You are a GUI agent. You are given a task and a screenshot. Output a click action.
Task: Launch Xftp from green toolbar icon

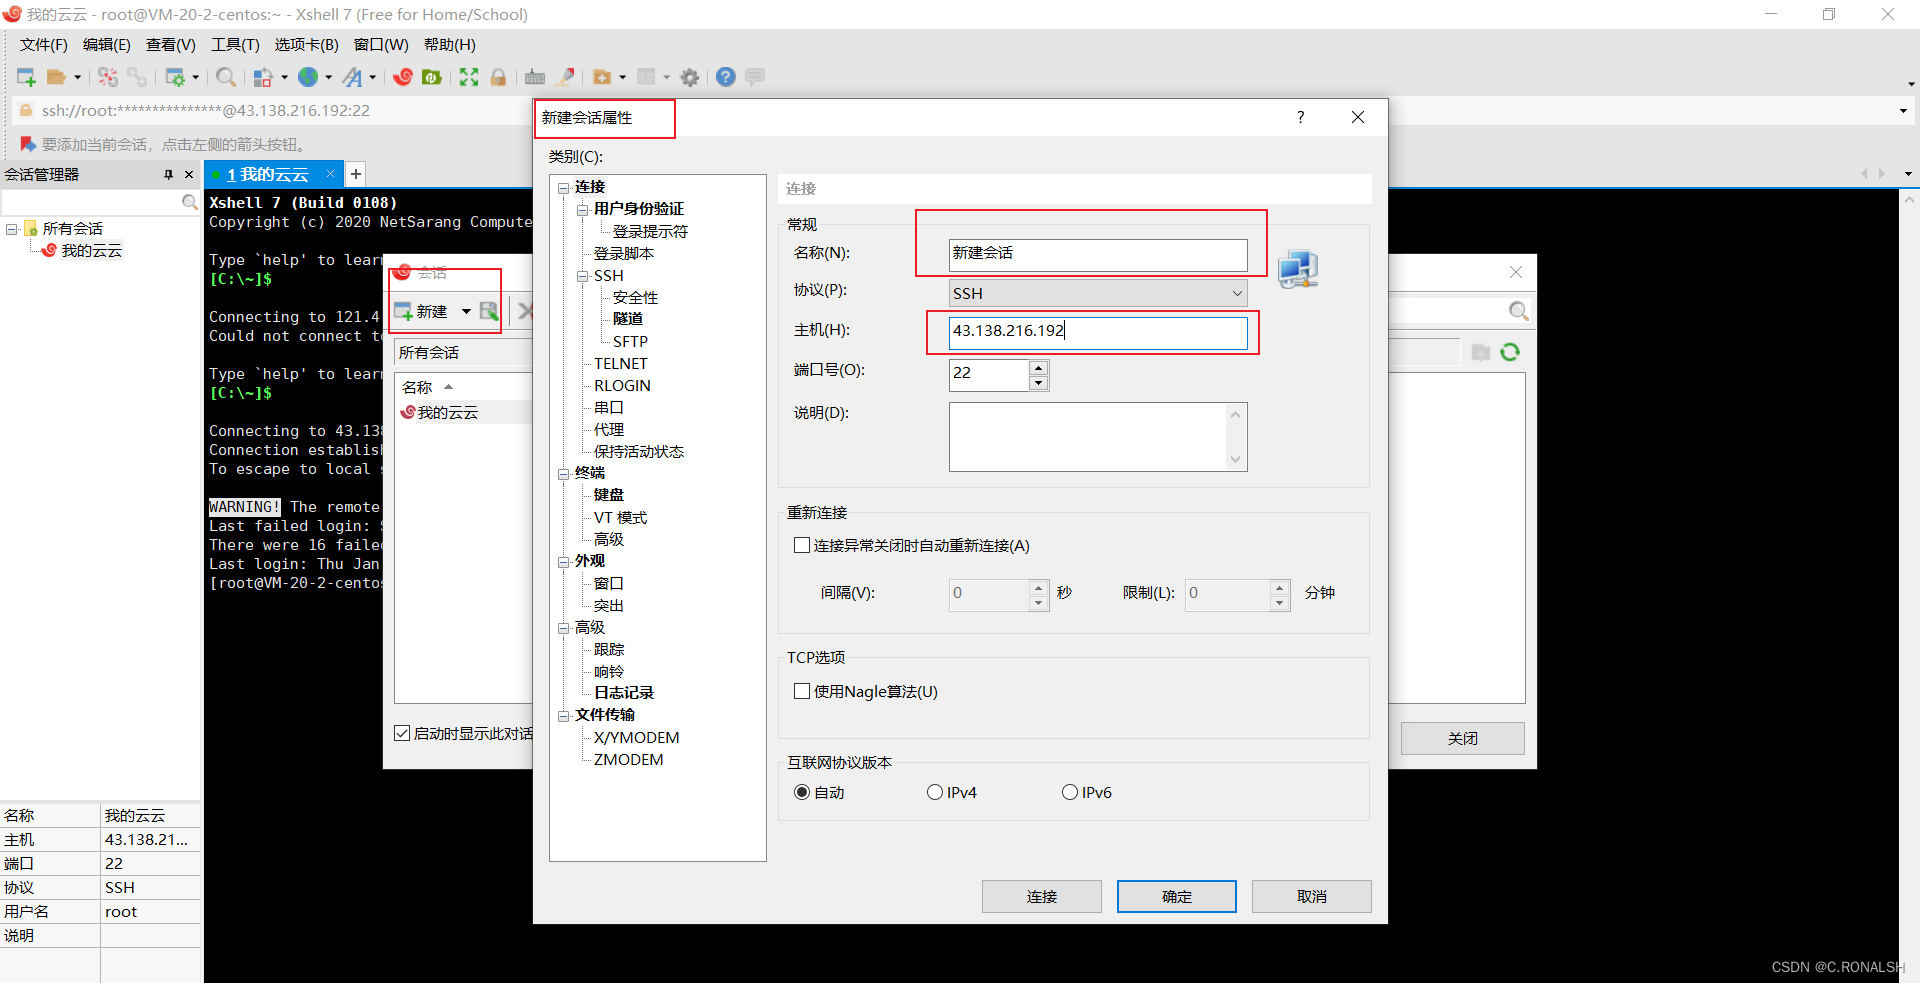click(x=432, y=77)
